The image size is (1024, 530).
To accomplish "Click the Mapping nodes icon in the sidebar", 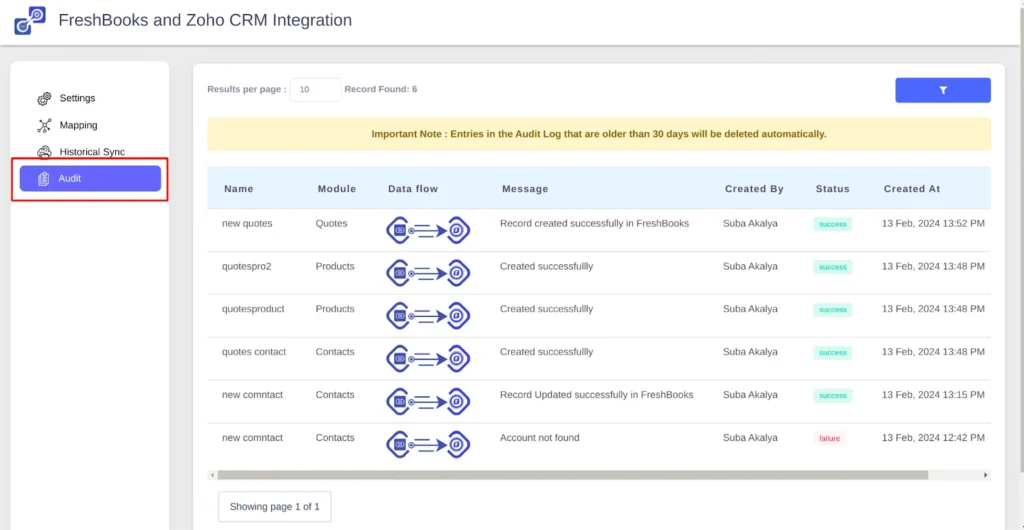I will (44, 125).
